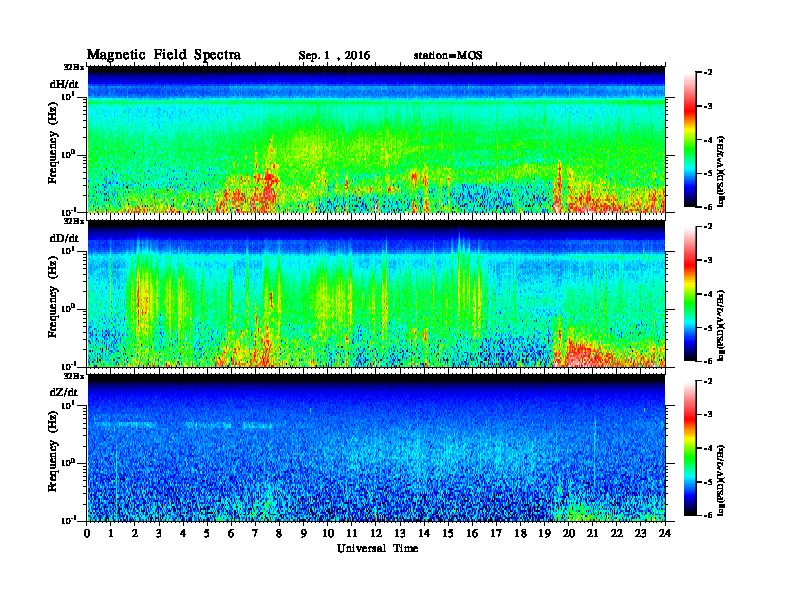Click hour tick label '15' on time axis
The width and height of the screenshot is (792, 612).
pos(448,533)
